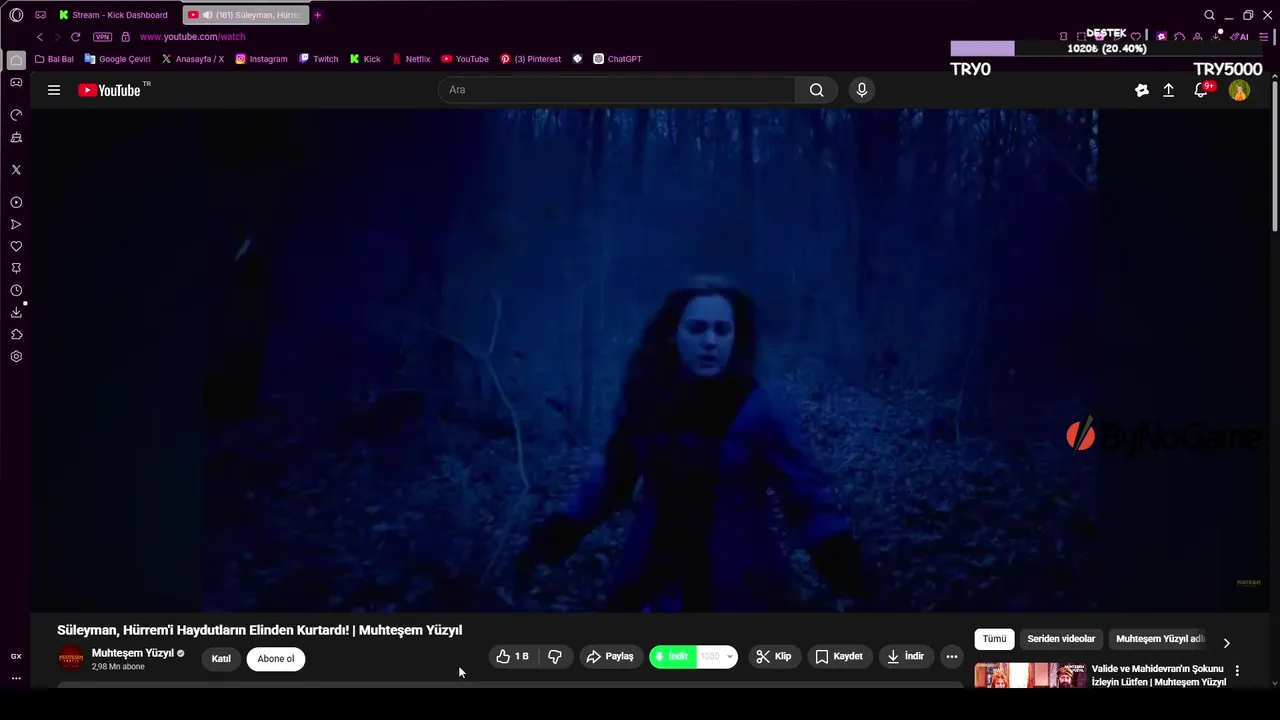Open YouTube notifications bell

pos(1201,90)
